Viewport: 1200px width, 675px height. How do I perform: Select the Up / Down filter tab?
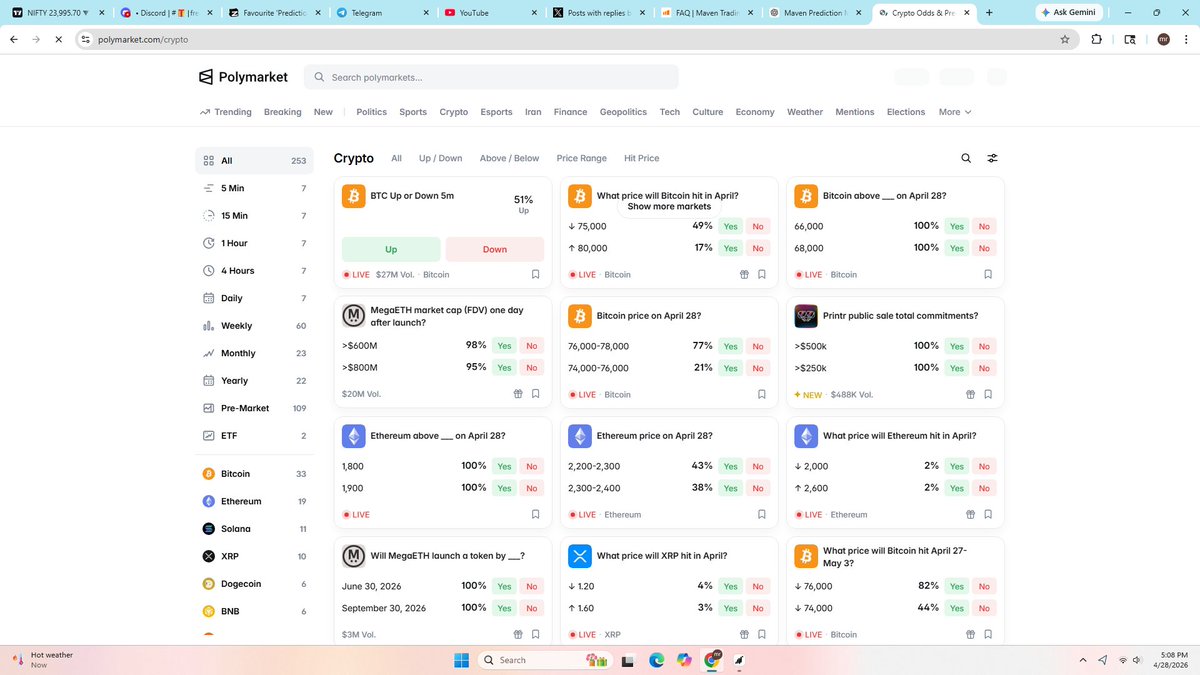coord(441,158)
